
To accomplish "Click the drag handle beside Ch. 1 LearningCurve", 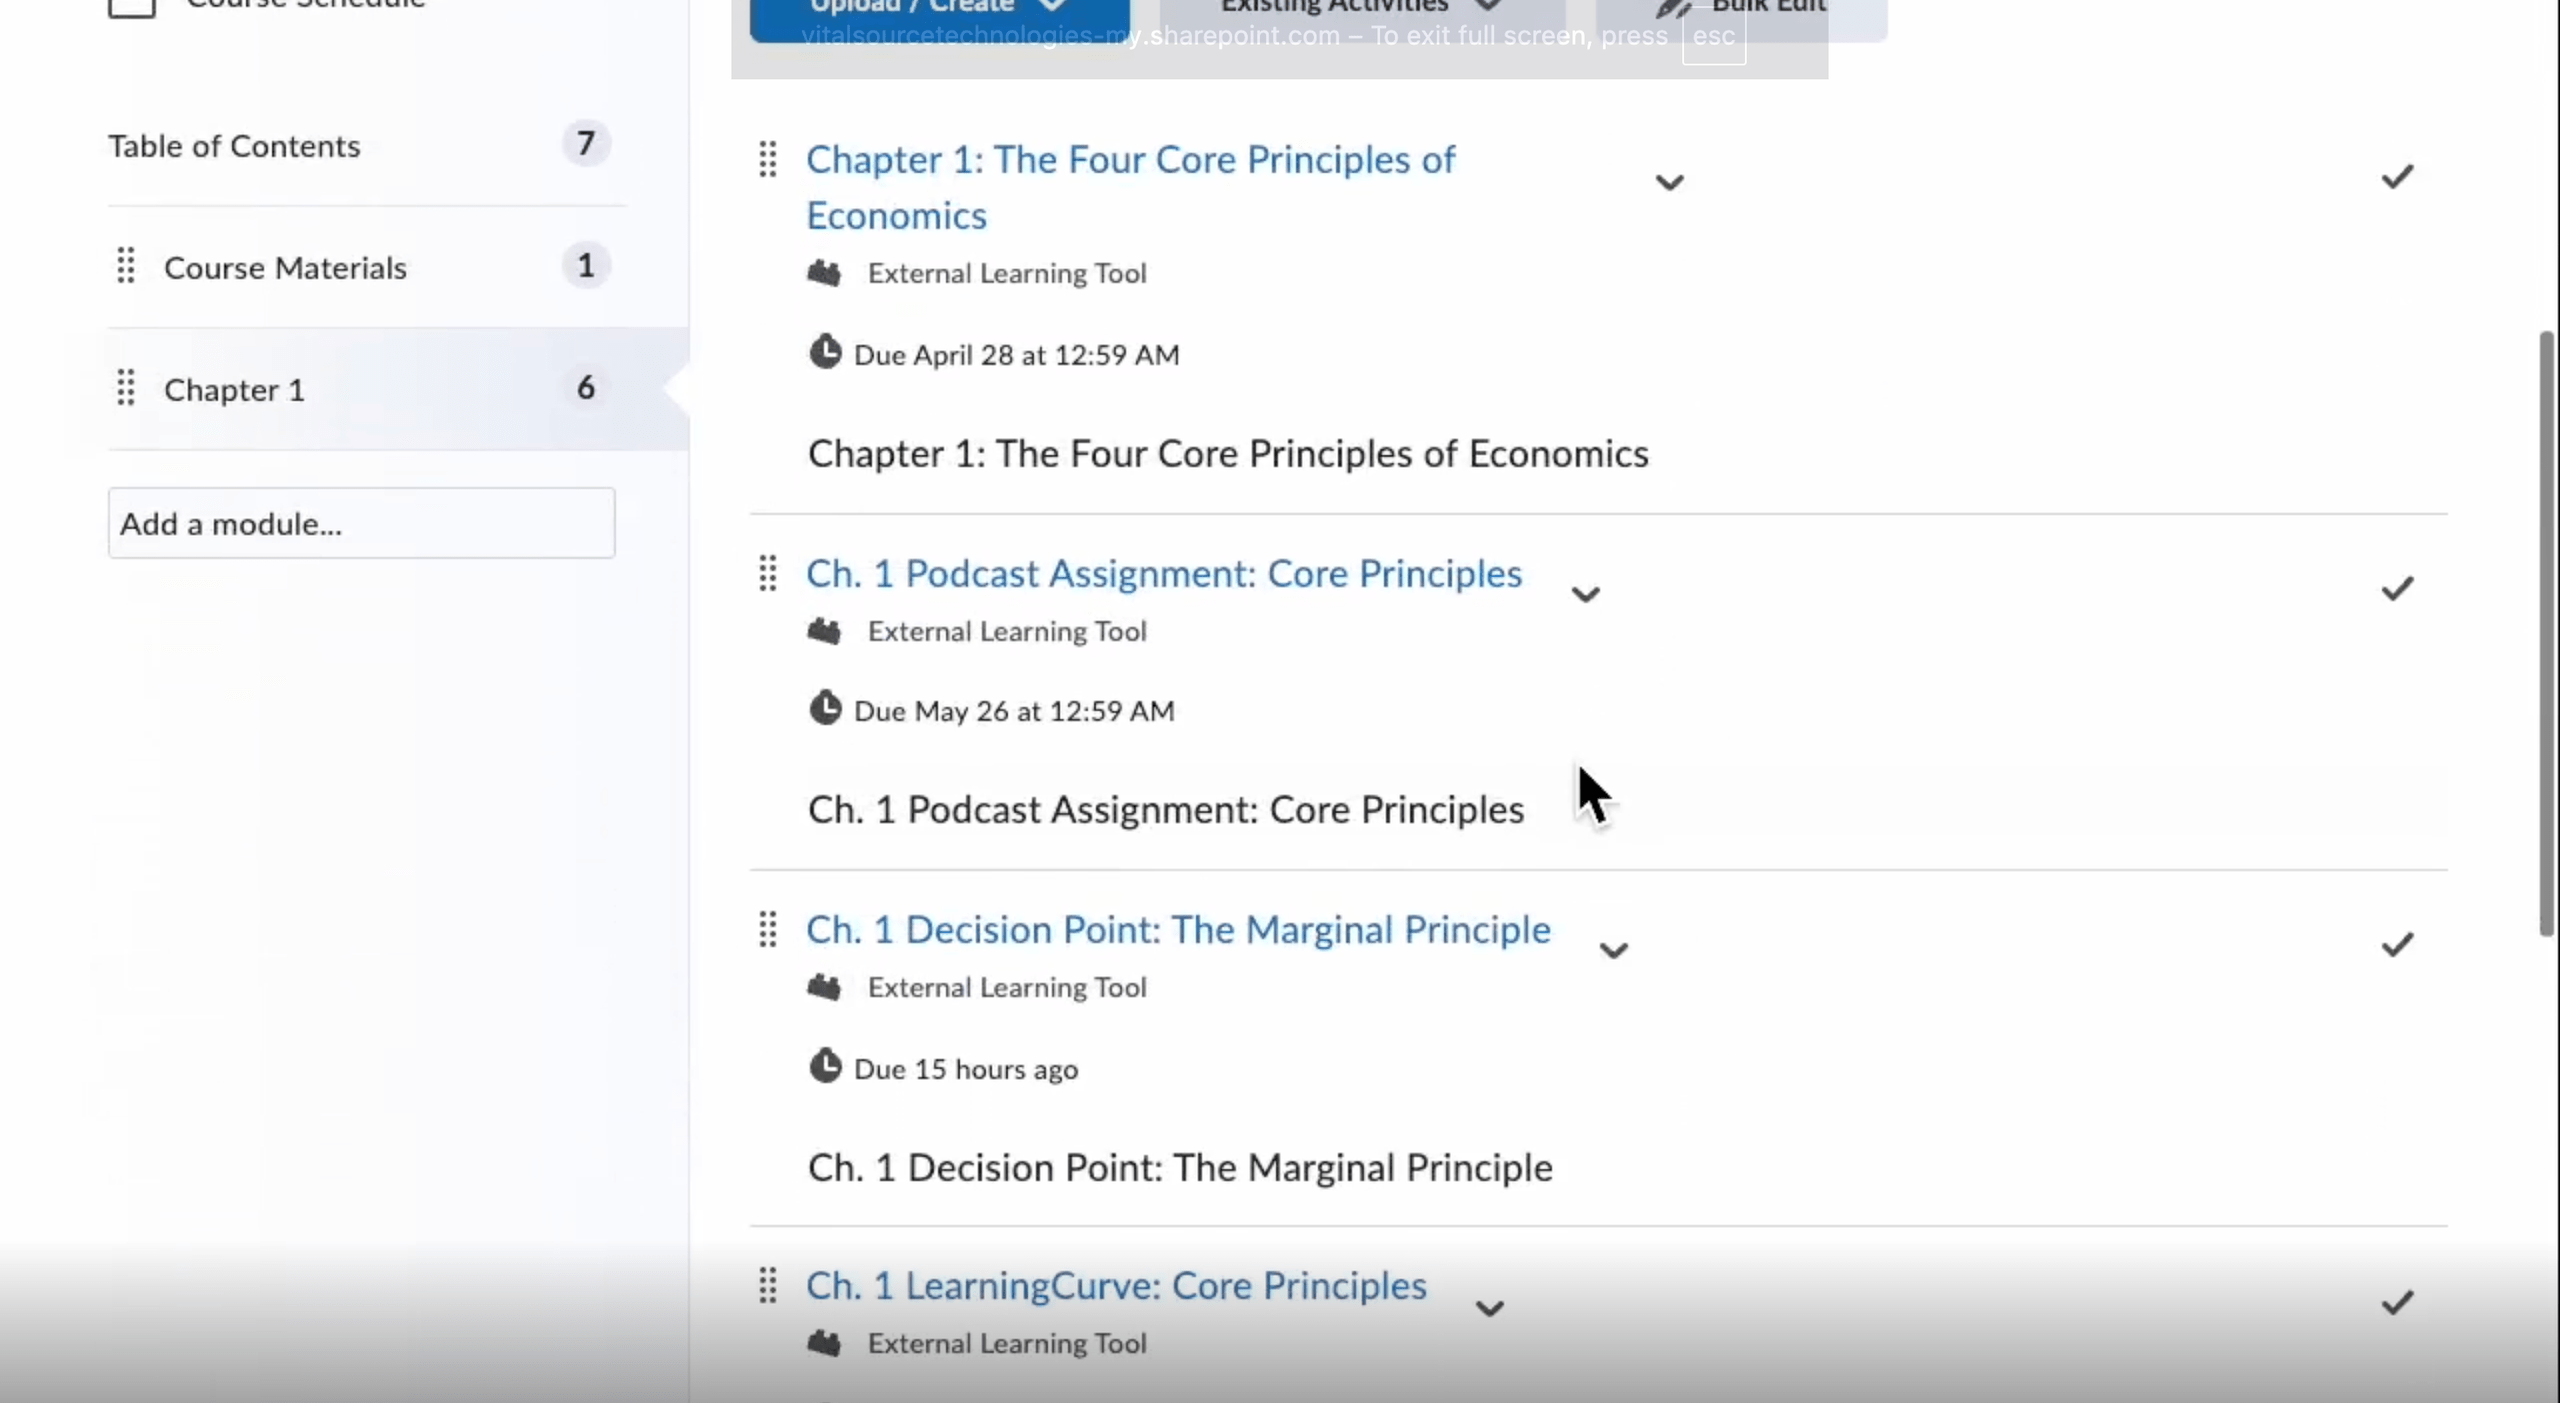I will click(768, 1286).
